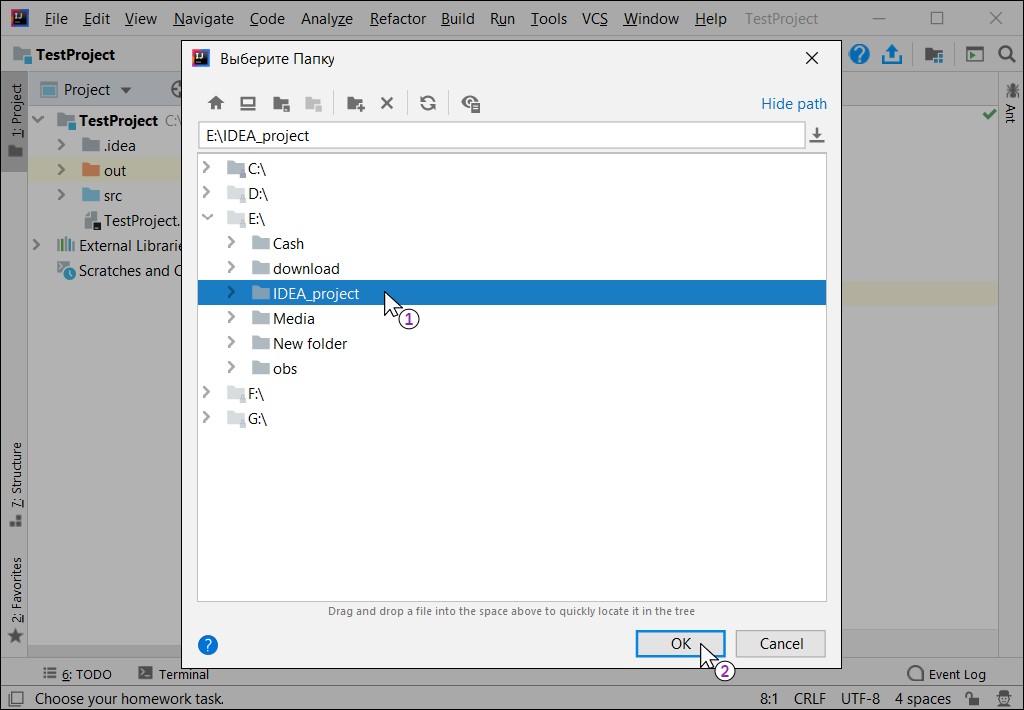1024x710 pixels.
Task: Select the obs folder
Action: pyautogui.click(x=285, y=368)
